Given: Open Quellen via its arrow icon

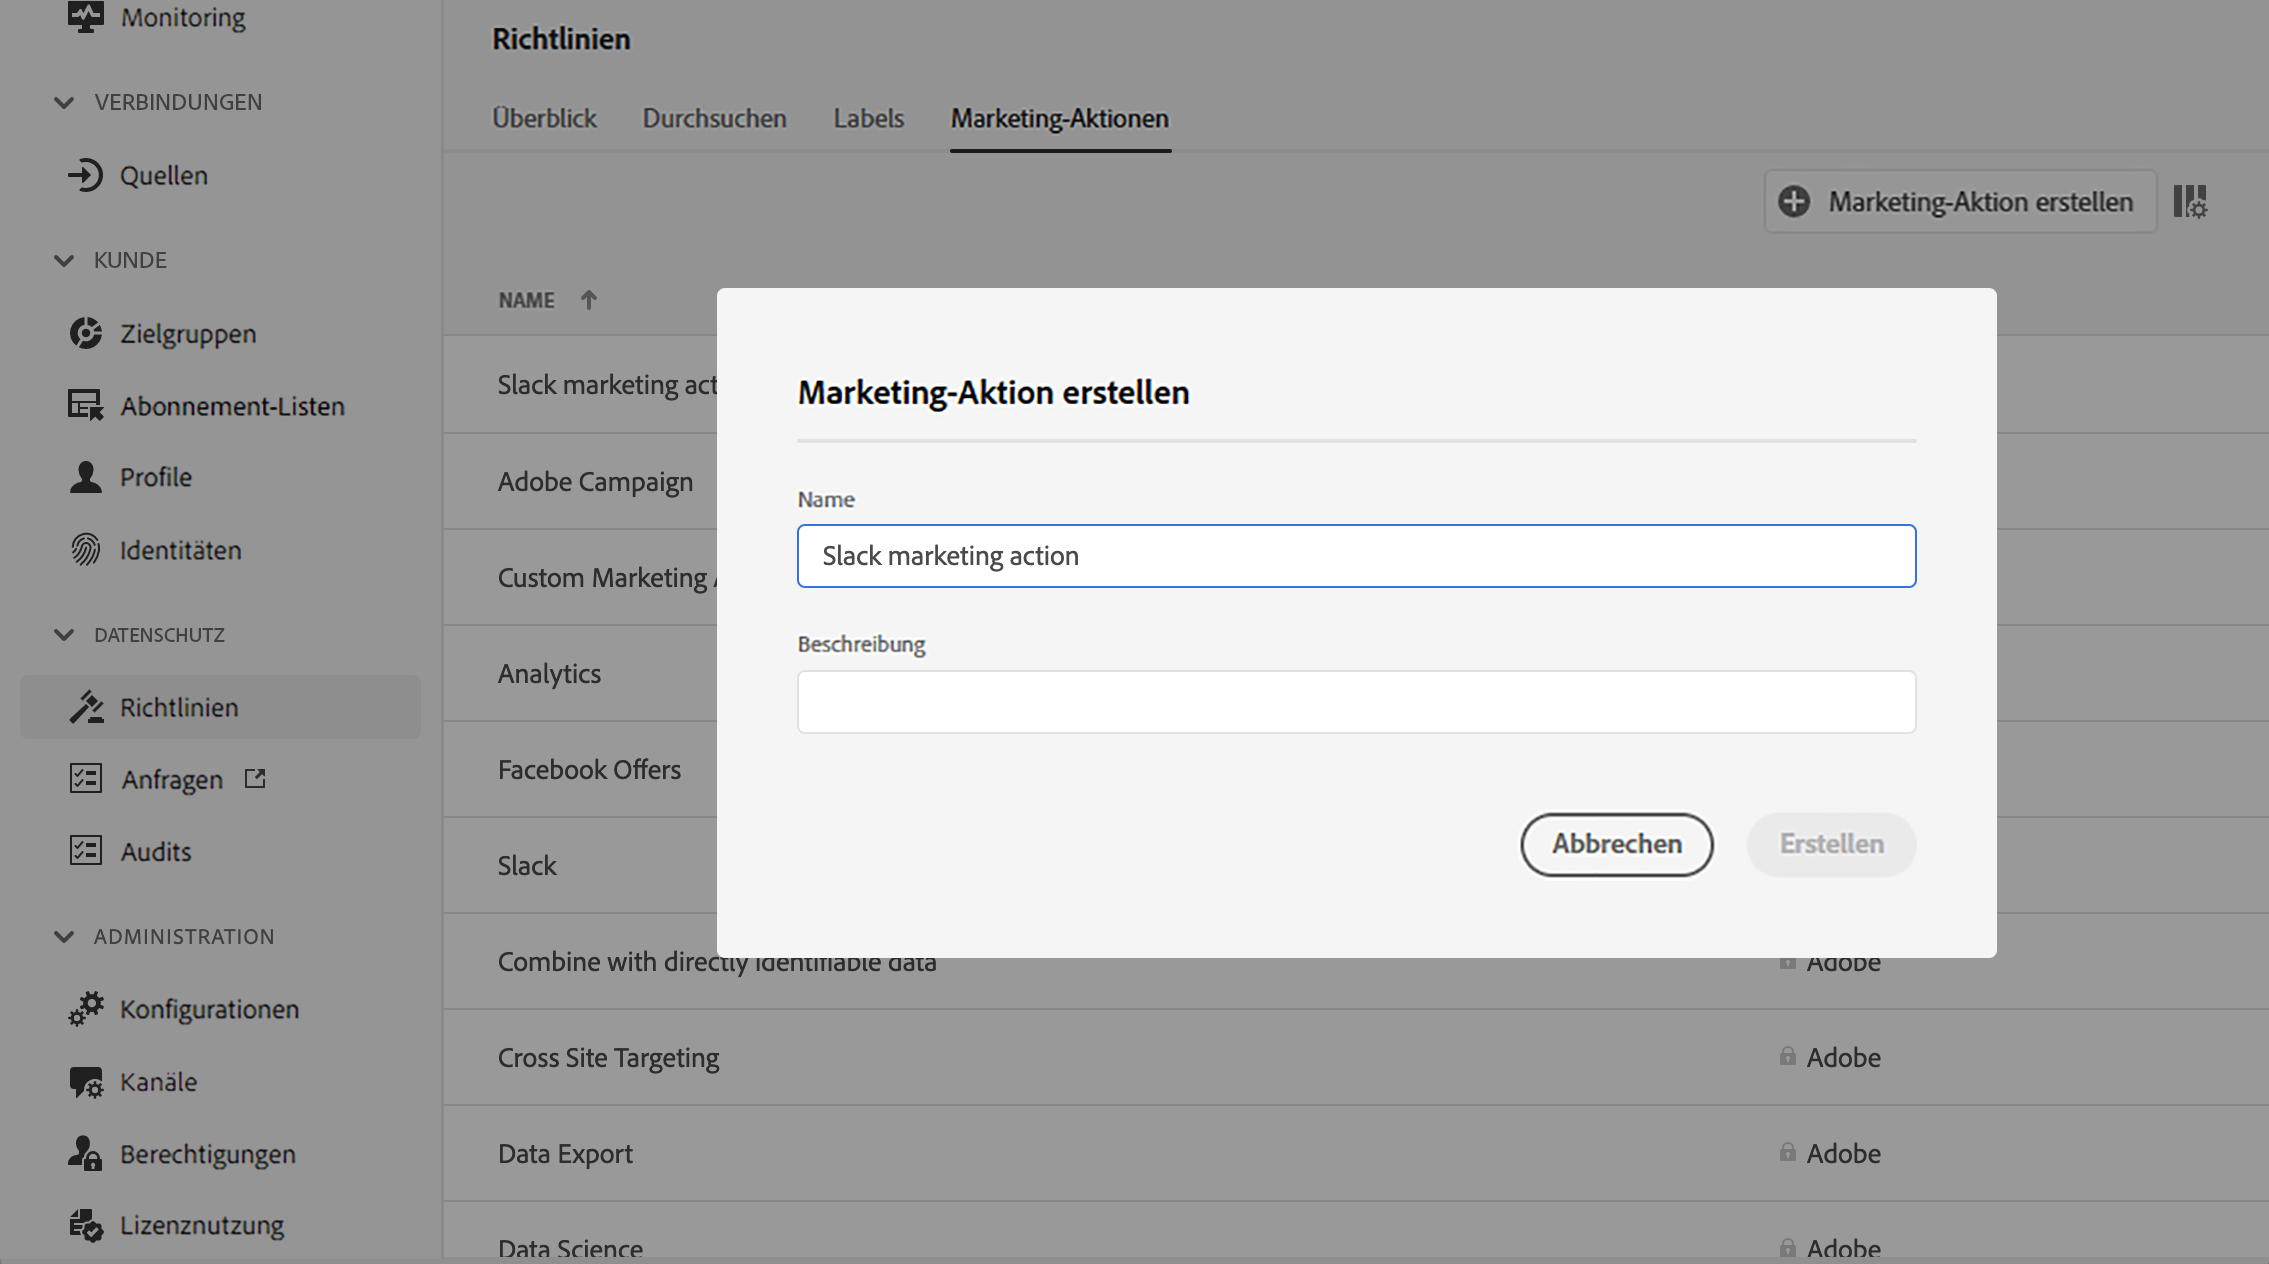Looking at the screenshot, I should [85, 175].
